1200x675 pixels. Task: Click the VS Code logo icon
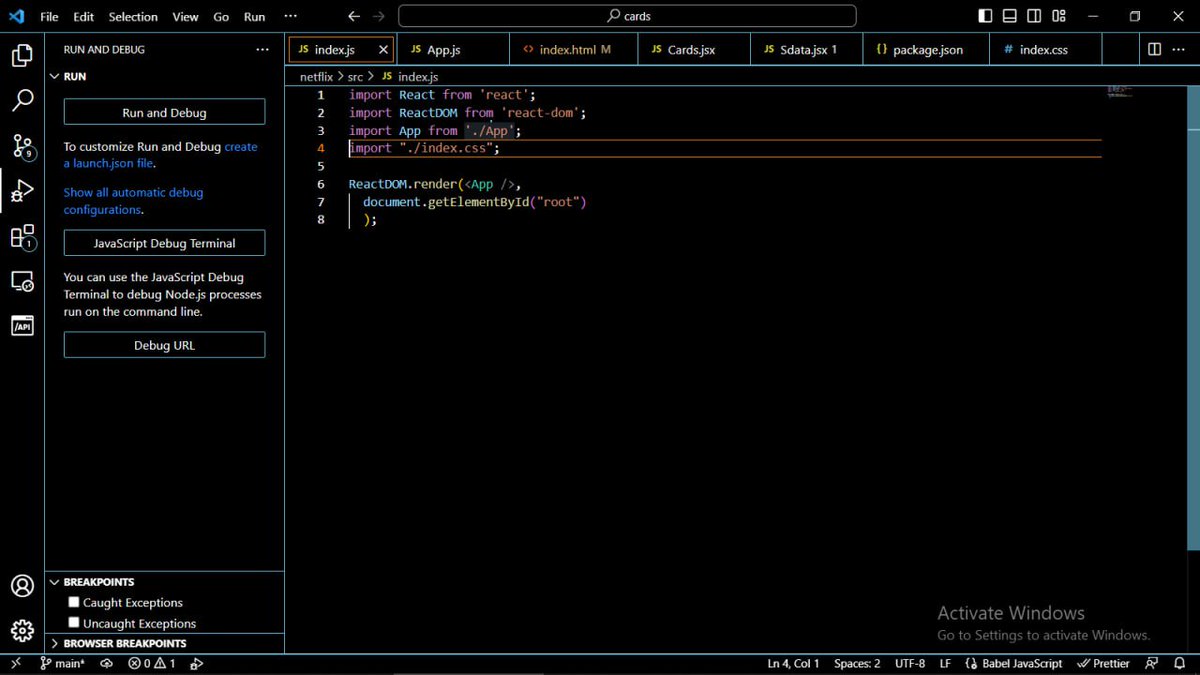click(x=16, y=16)
